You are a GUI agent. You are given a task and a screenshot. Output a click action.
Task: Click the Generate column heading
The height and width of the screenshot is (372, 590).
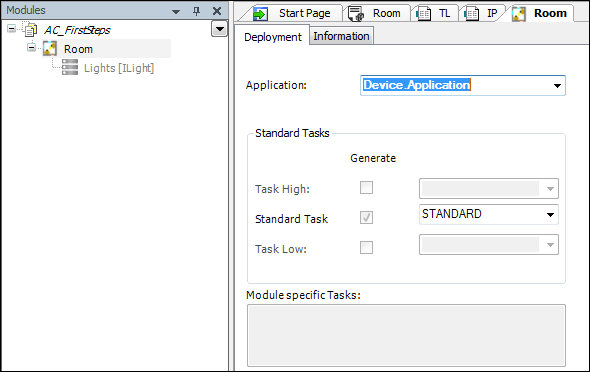[373, 158]
